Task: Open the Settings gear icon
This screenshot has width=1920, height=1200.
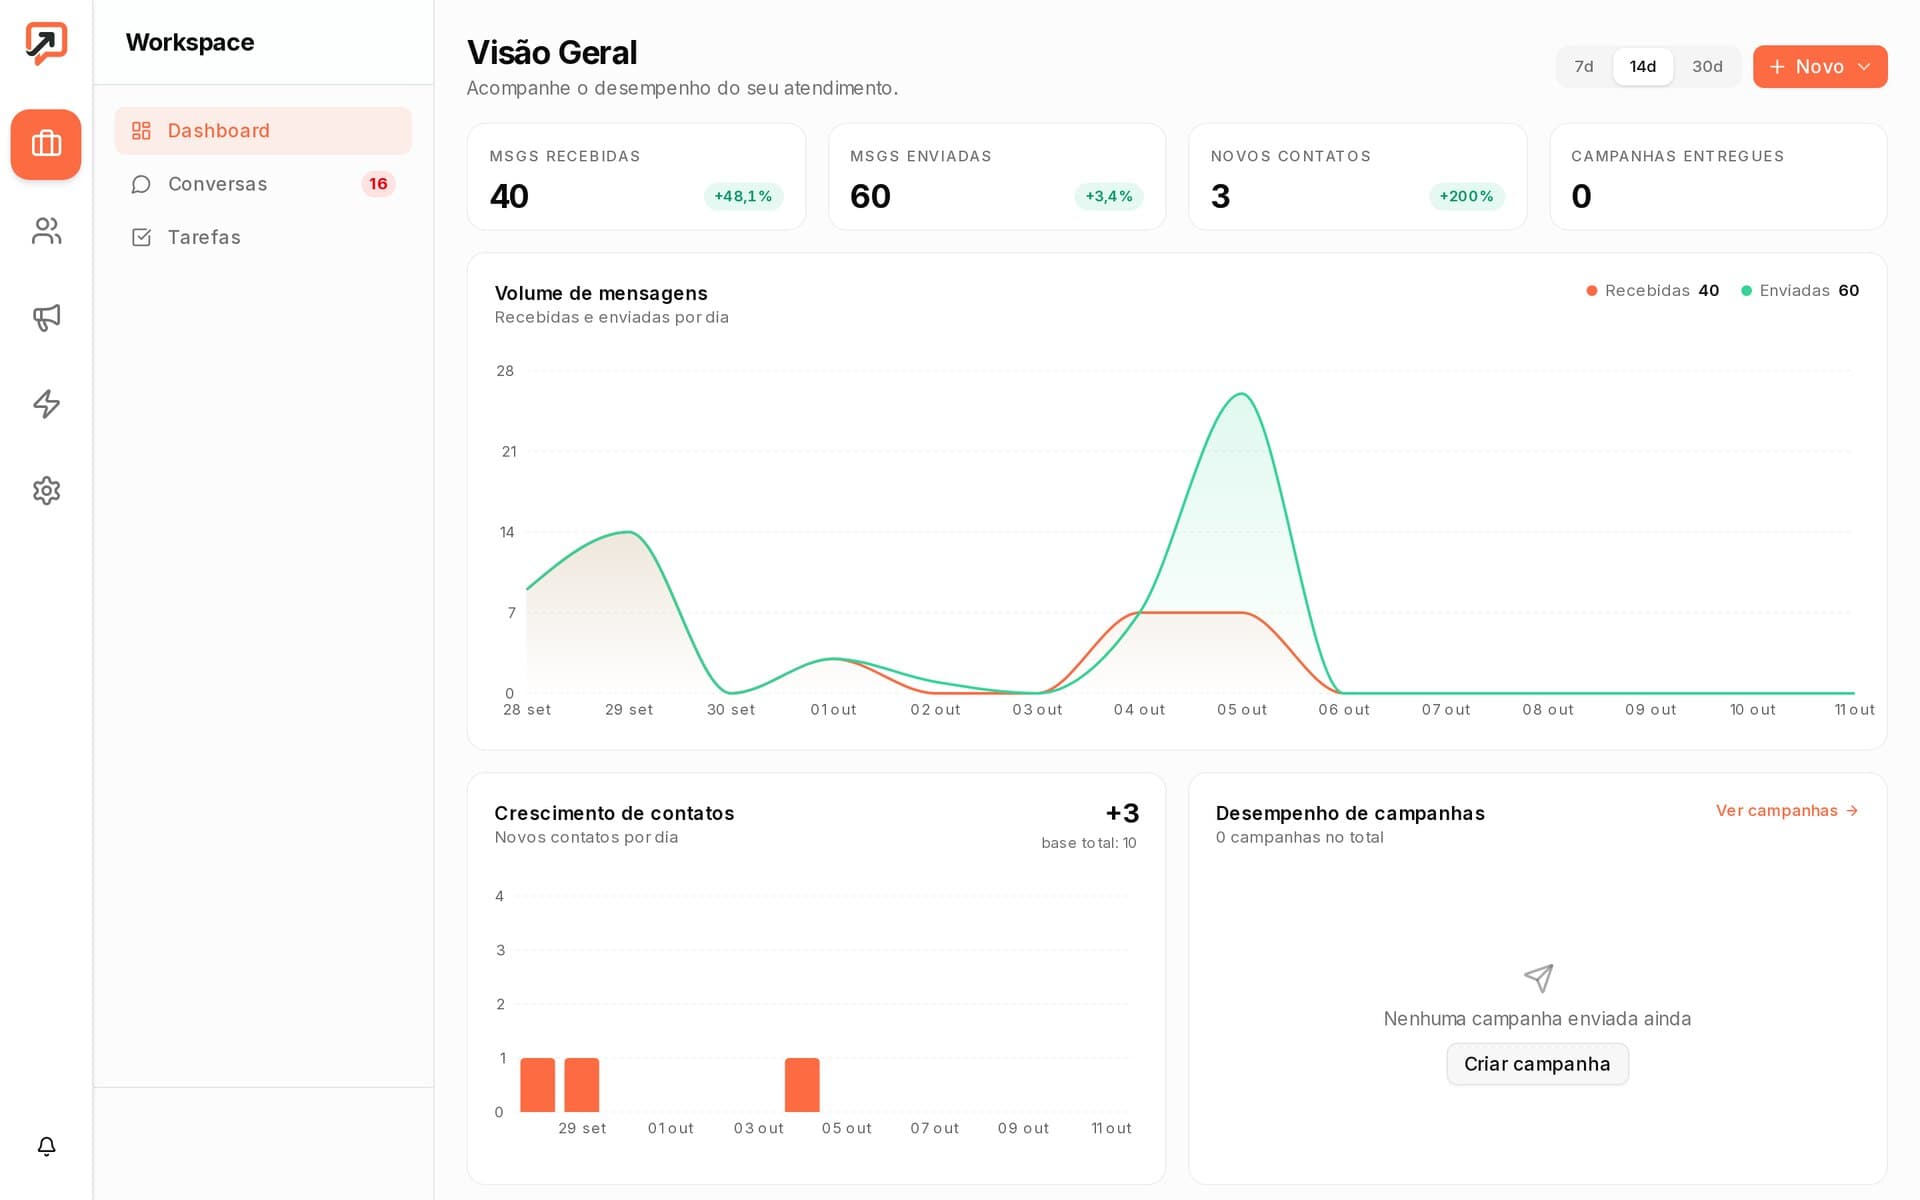Action: 46,490
